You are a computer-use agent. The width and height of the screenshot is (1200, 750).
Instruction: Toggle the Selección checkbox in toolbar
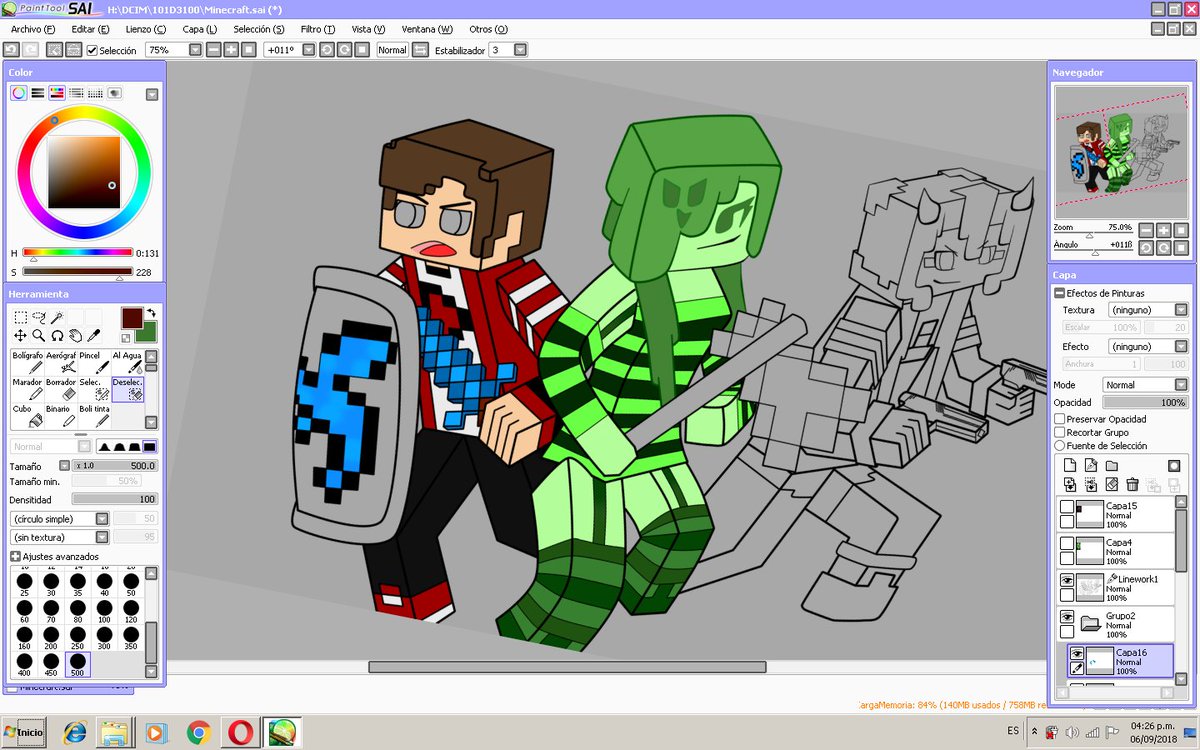92,50
